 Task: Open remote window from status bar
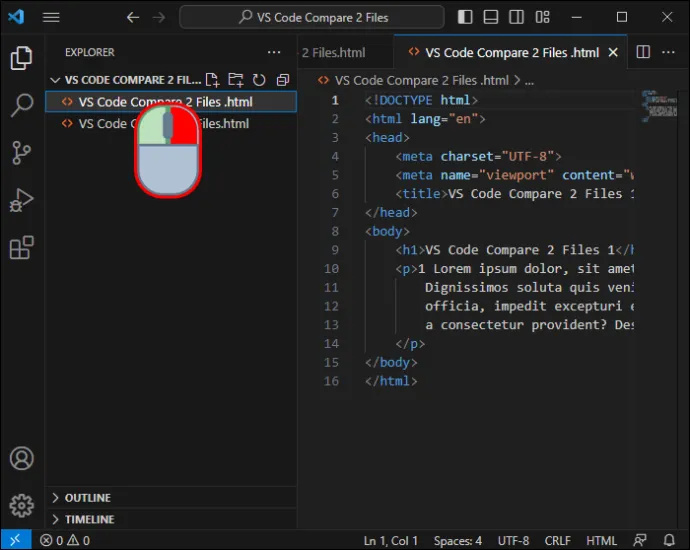pyautogui.click(x=16, y=540)
